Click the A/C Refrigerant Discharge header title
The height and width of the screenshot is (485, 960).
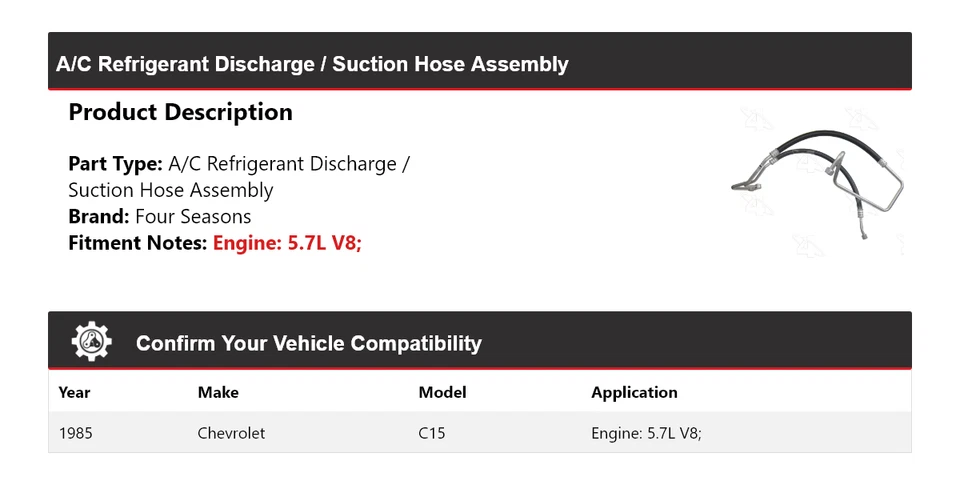pos(312,64)
